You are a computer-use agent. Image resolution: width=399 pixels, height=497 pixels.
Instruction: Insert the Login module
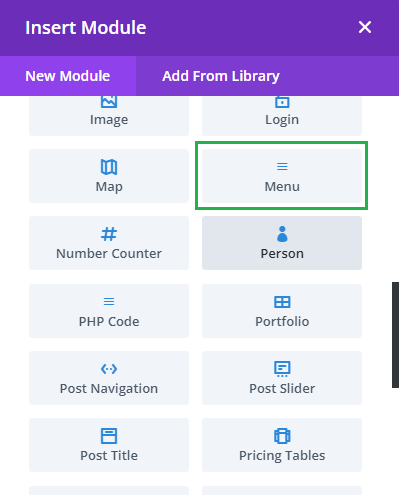[282, 116]
